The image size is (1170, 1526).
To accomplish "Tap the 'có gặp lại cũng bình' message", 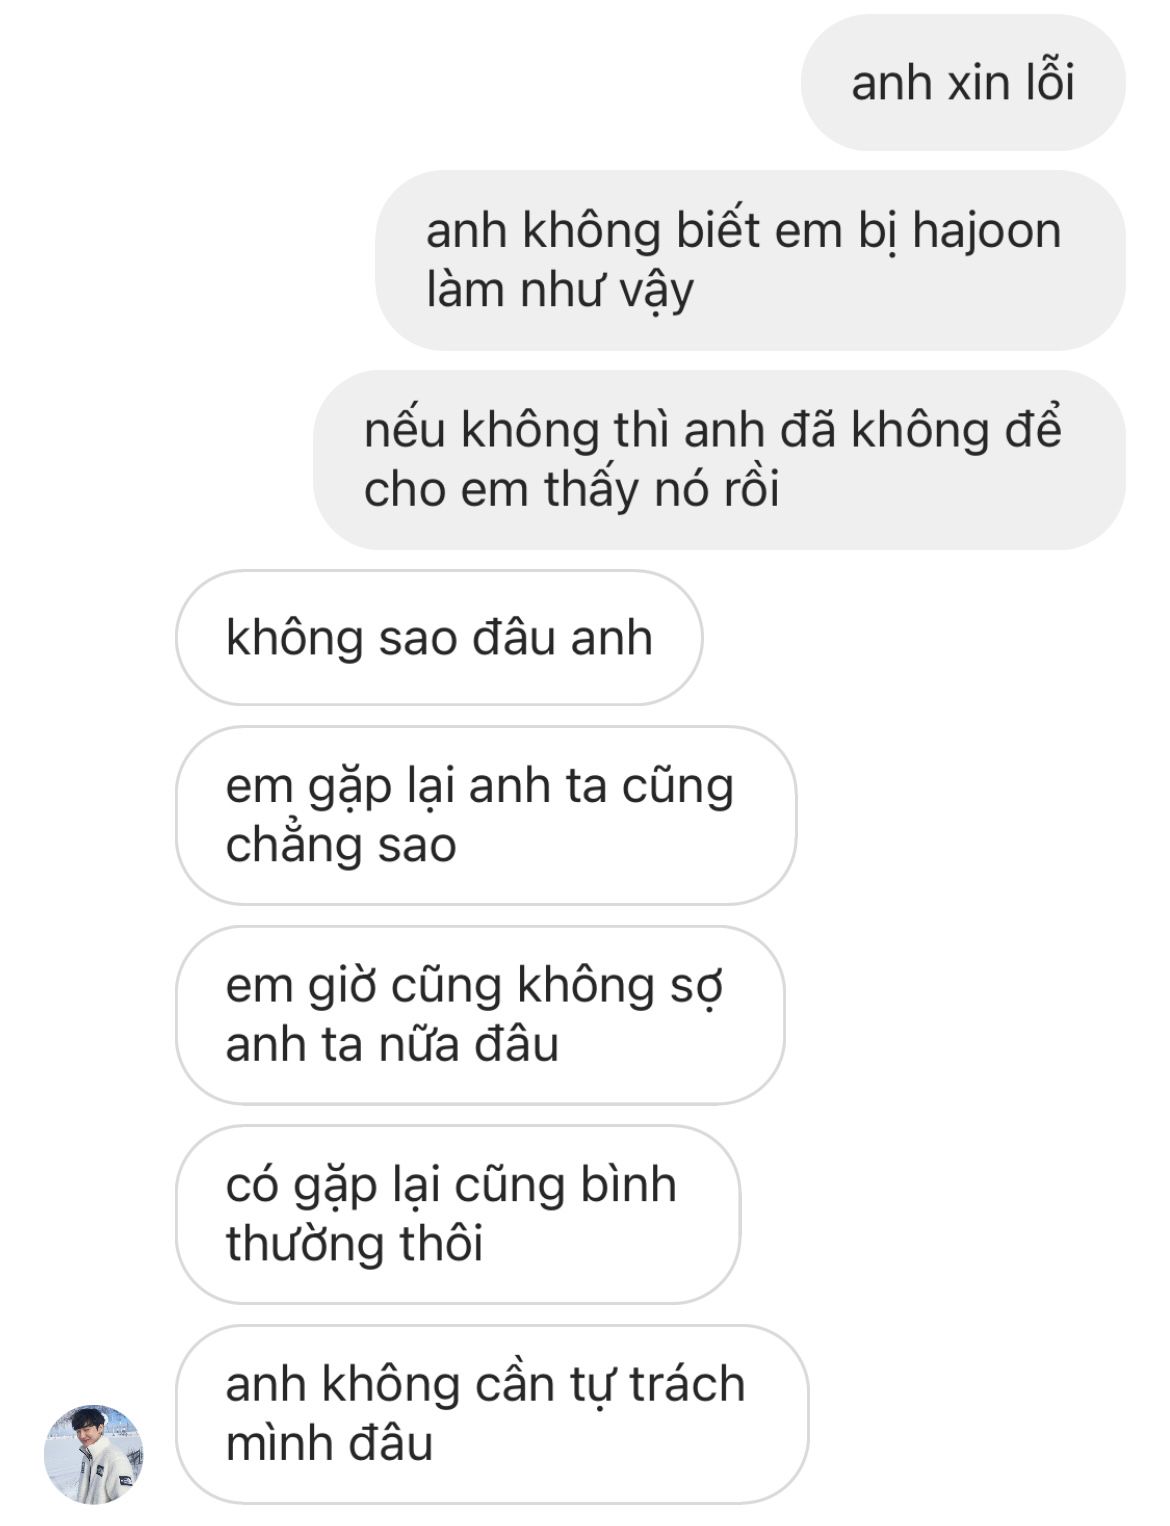I will click(458, 1214).
